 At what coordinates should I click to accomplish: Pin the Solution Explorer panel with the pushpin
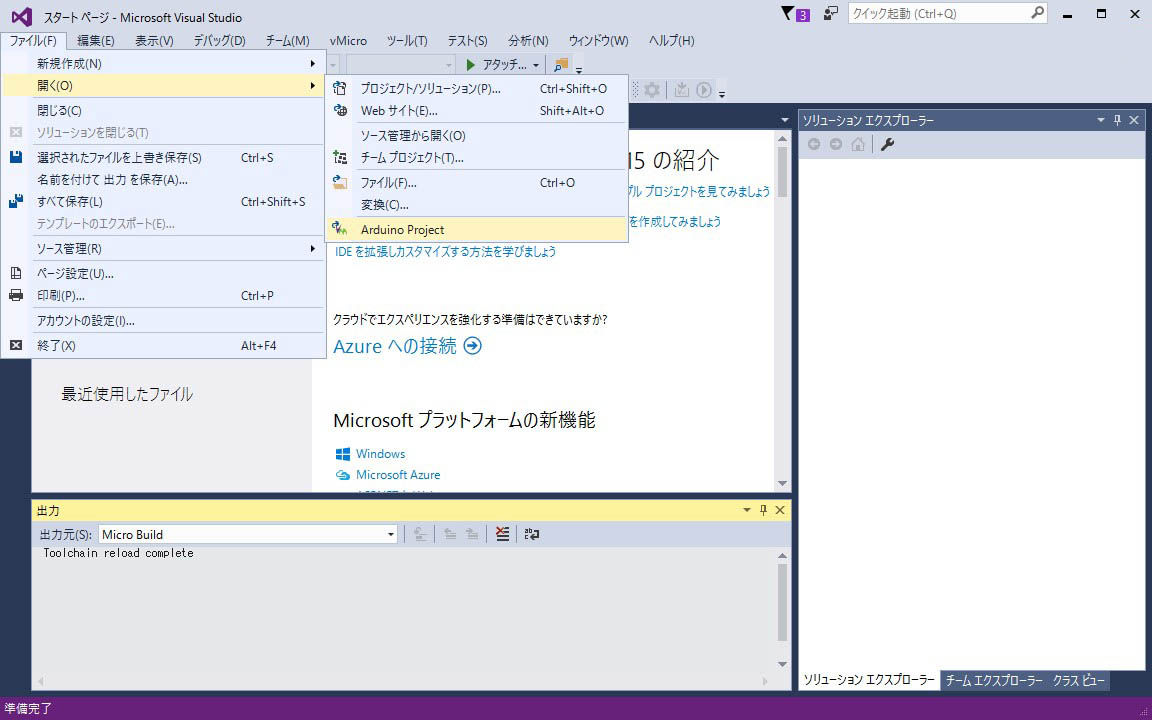pyautogui.click(x=1118, y=120)
